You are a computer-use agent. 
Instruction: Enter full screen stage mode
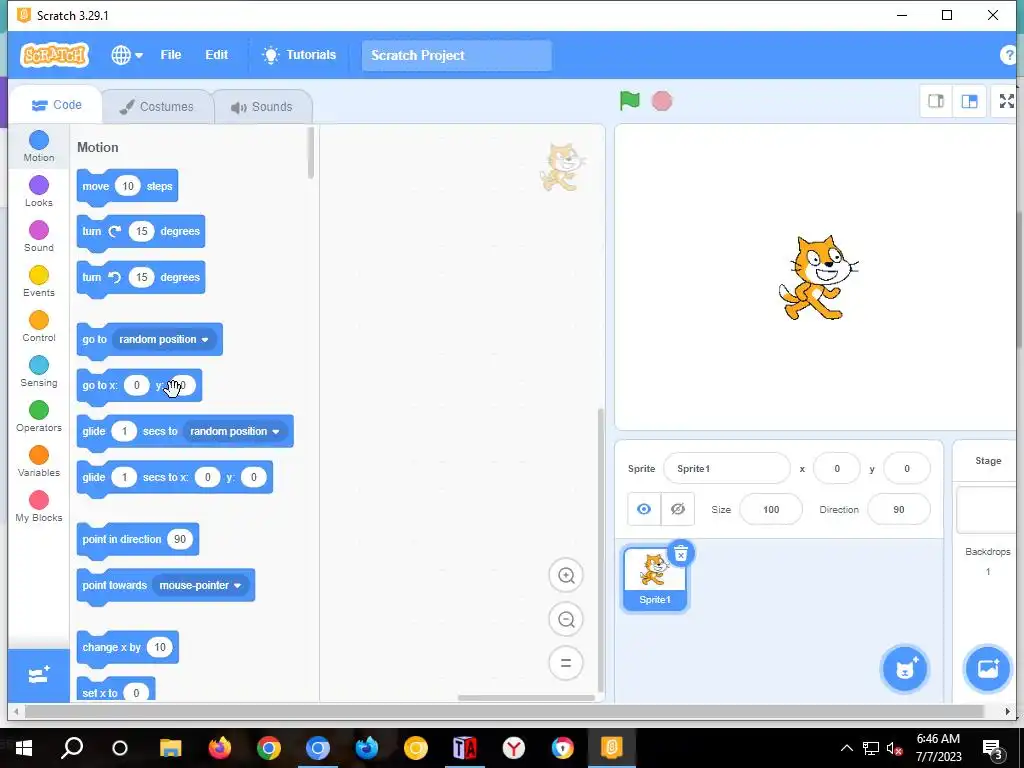tap(1006, 101)
